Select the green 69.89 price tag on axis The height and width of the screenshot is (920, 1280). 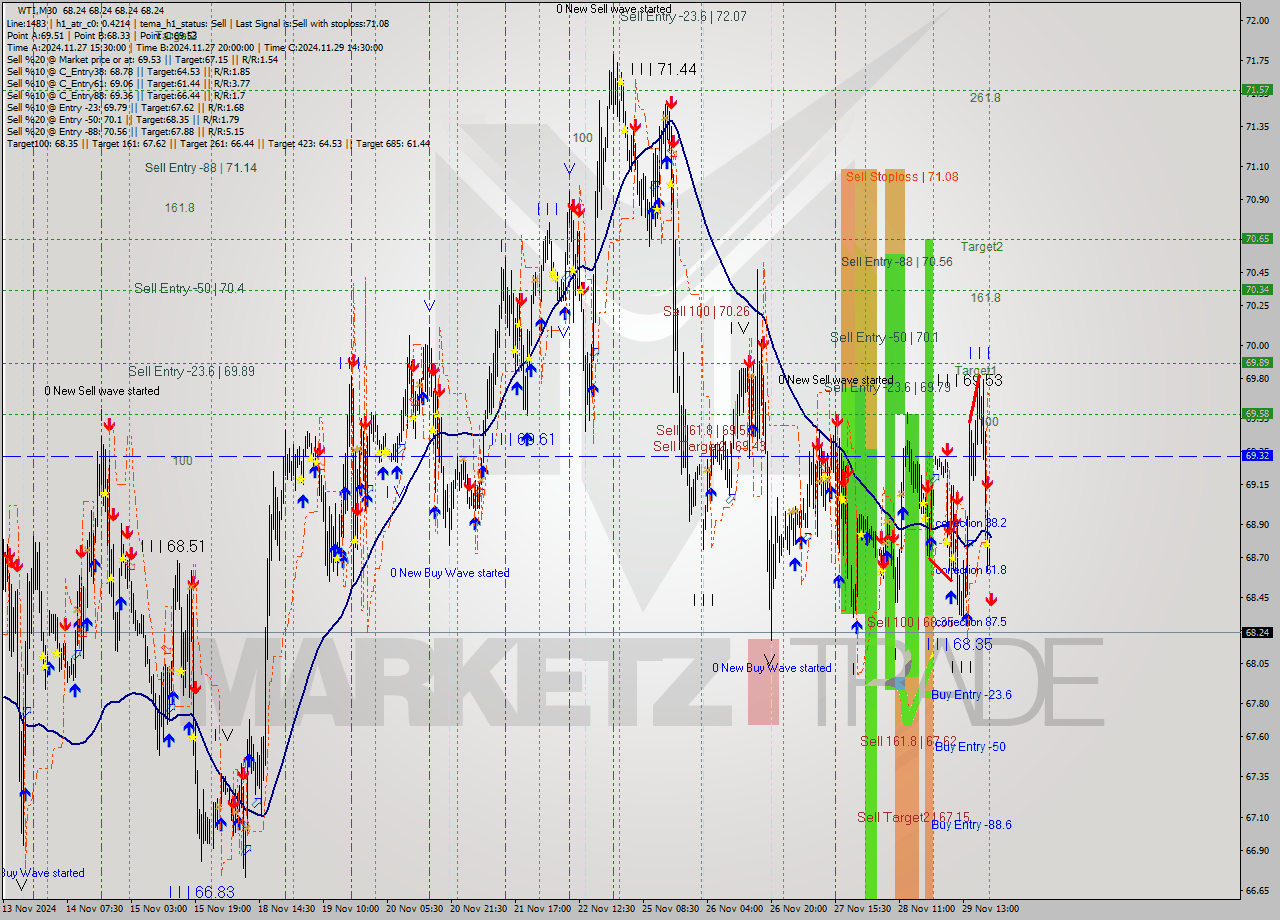tap(1257, 363)
